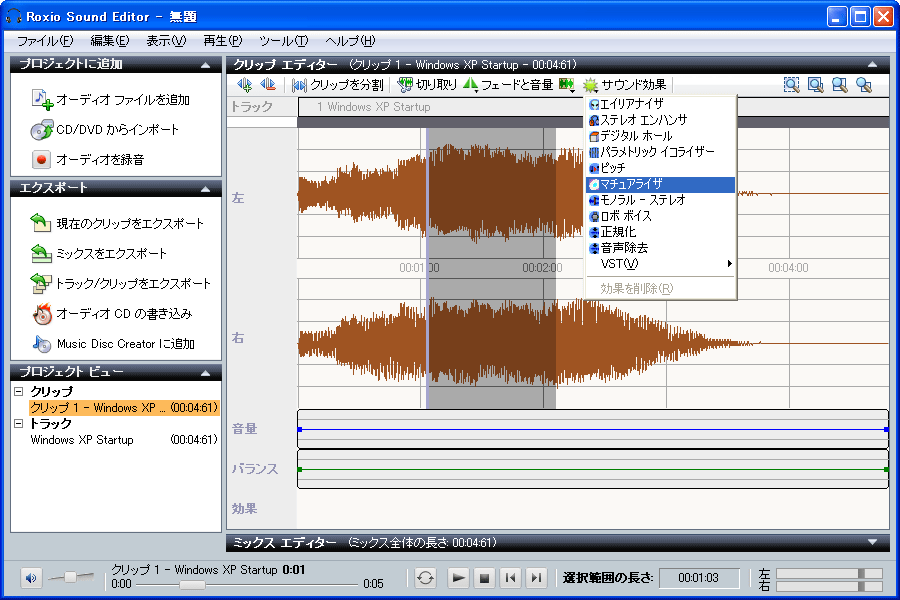Open ツール menu
The width and height of the screenshot is (900, 600).
pyautogui.click(x=284, y=41)
